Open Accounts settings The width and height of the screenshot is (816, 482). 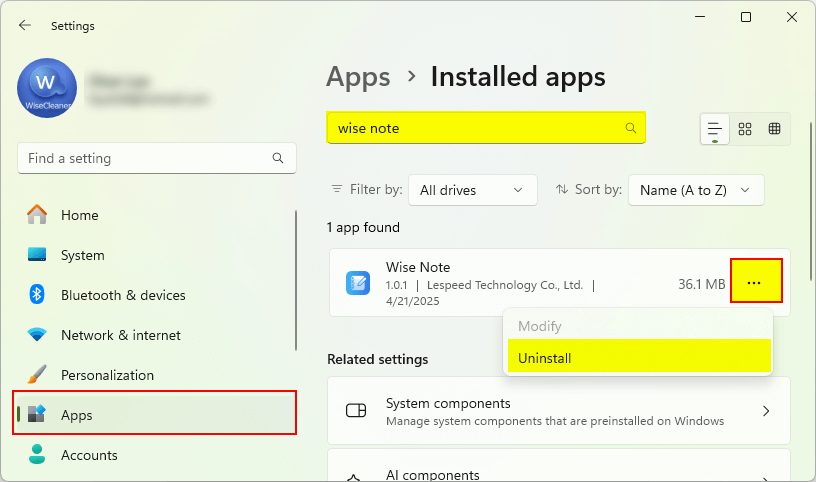[x=156, y=455]
